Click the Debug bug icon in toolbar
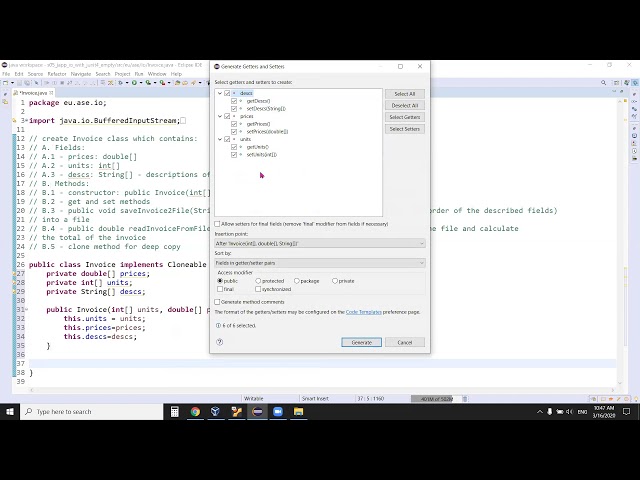 tap(120, 83)
